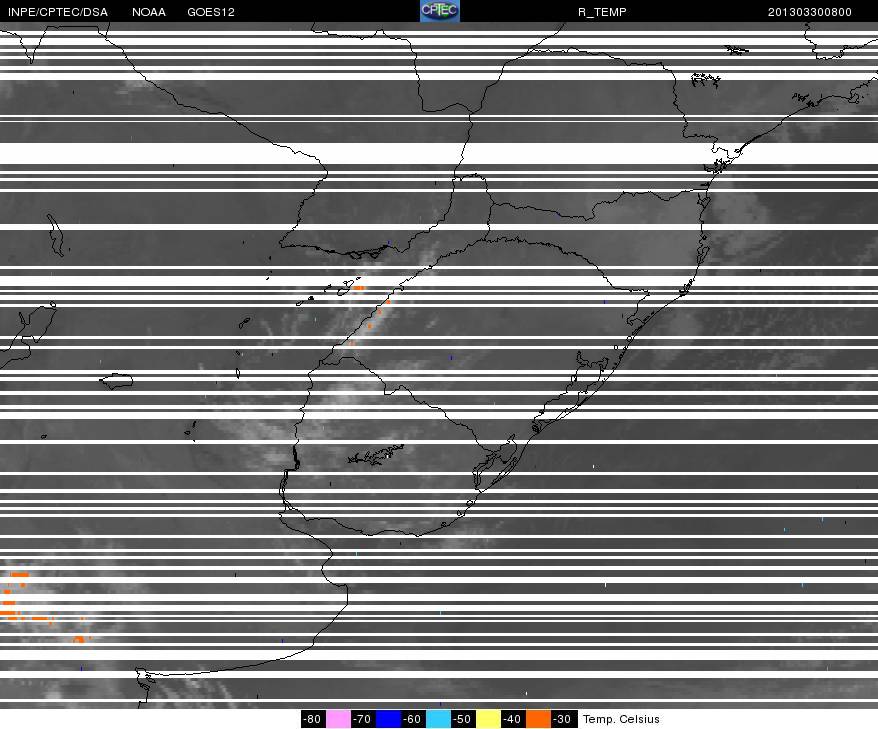Click the -50 legend value

(x=463, y=719)
